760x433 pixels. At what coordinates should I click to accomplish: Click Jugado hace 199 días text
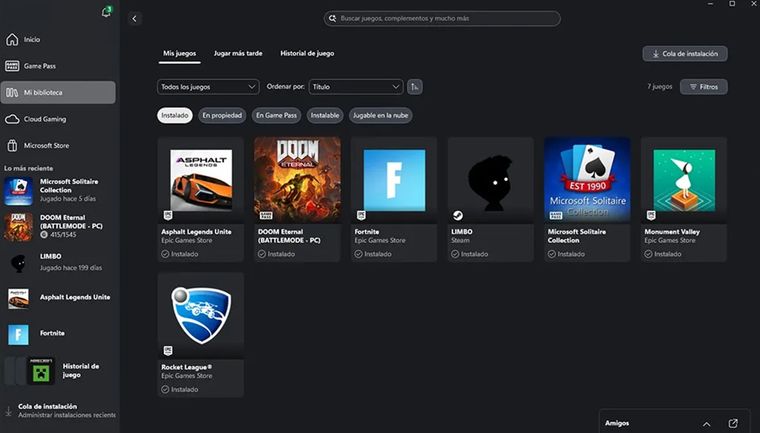pyautogui.click(x=71, y=268)
